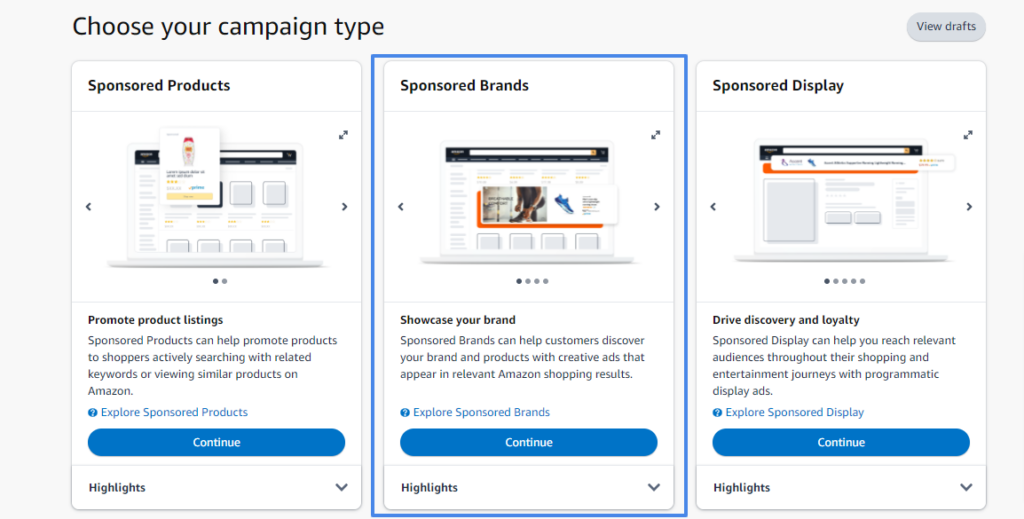Expand the Sponsored Brands preview image

pos(656,135)
